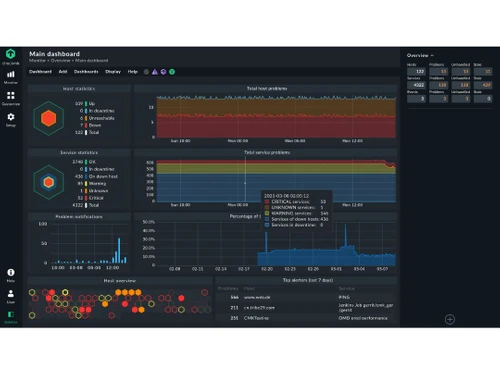The height and width of the screenshot is (375, 500).
Task: Click the Jenkins Job service entry
Action: pyautogui.click(x=366, y=307)
